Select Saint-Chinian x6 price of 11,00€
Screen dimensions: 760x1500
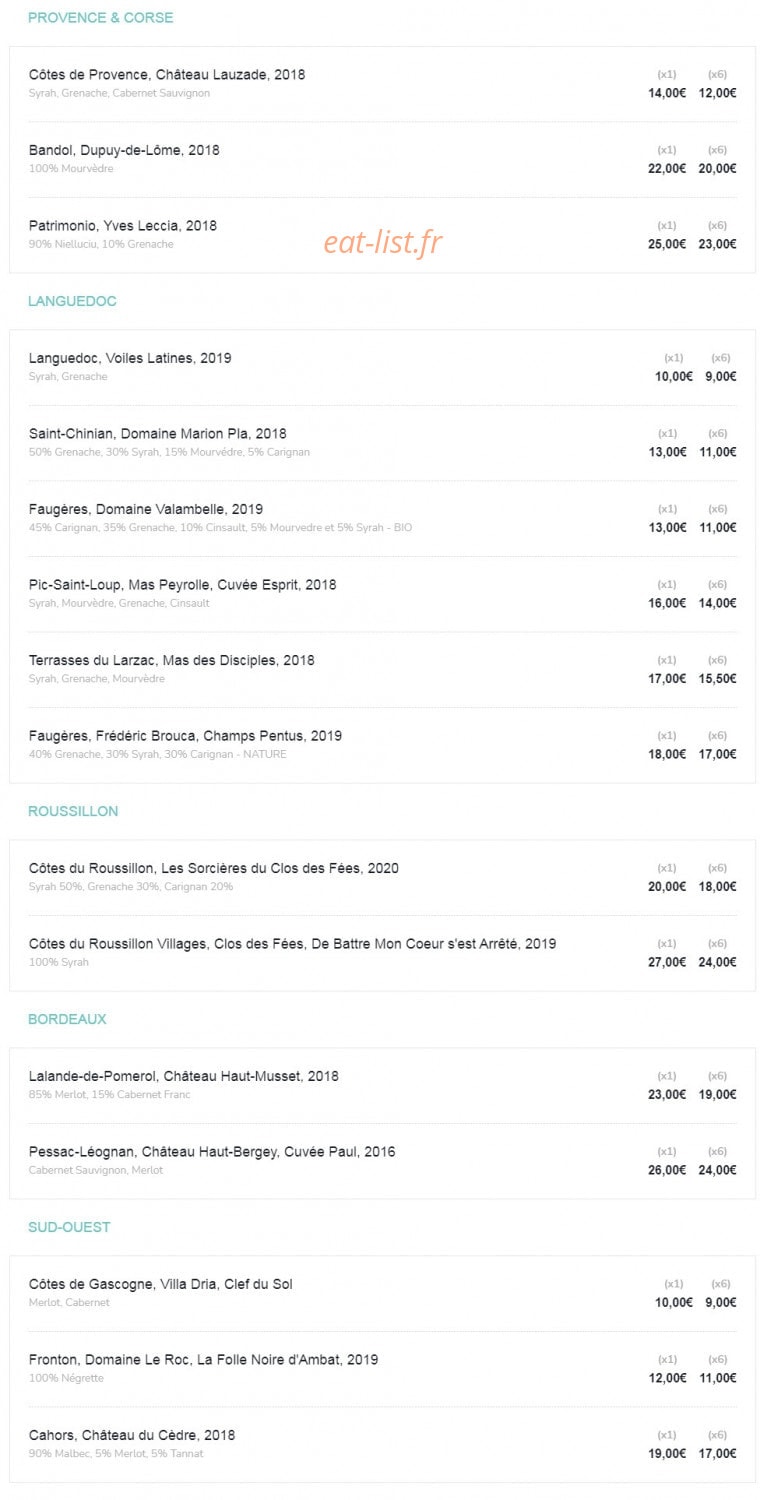point(718,452)
